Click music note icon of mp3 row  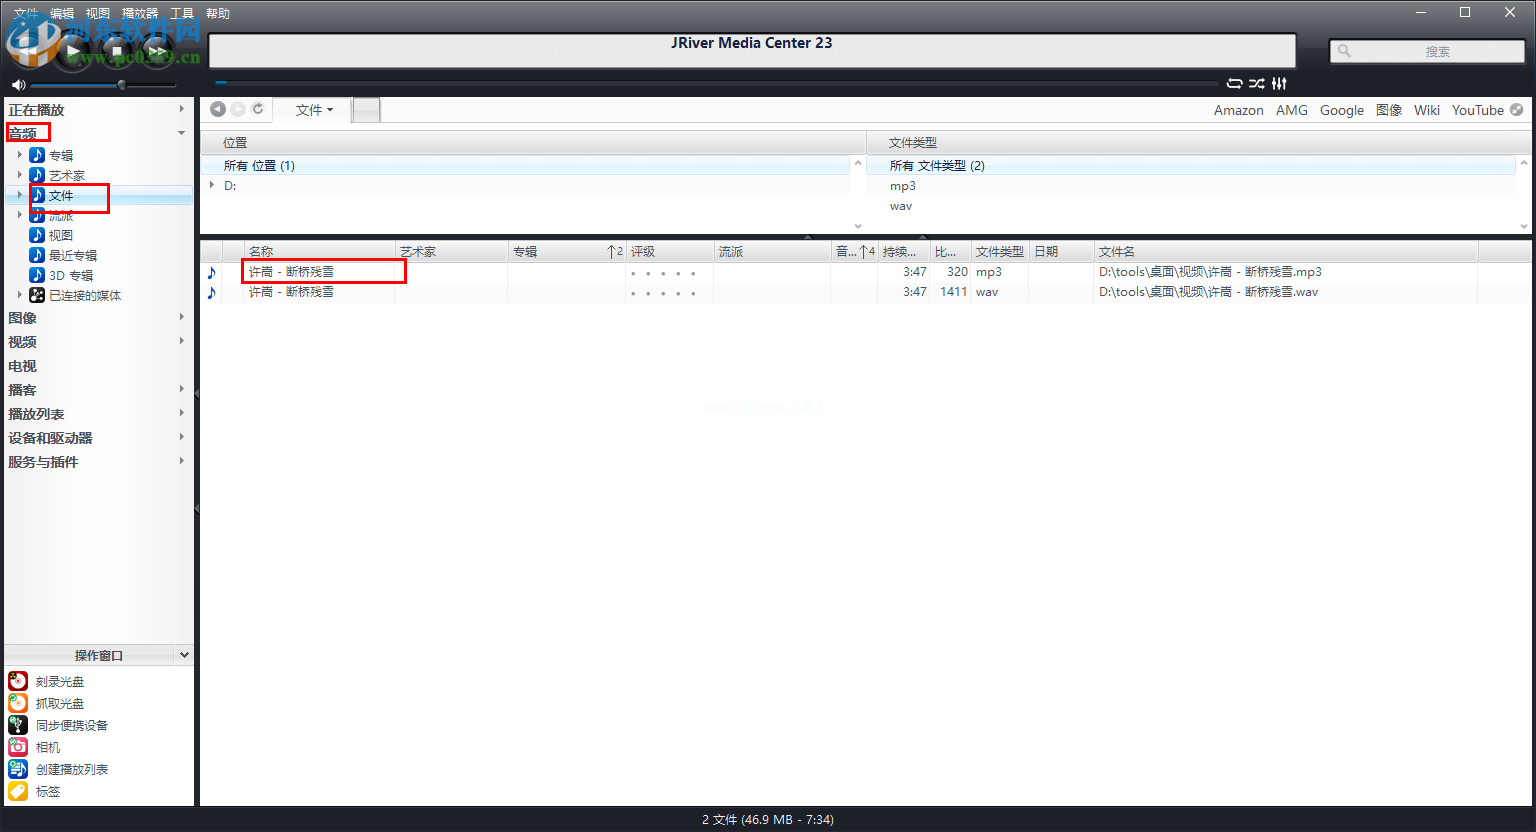coord(211,272)
